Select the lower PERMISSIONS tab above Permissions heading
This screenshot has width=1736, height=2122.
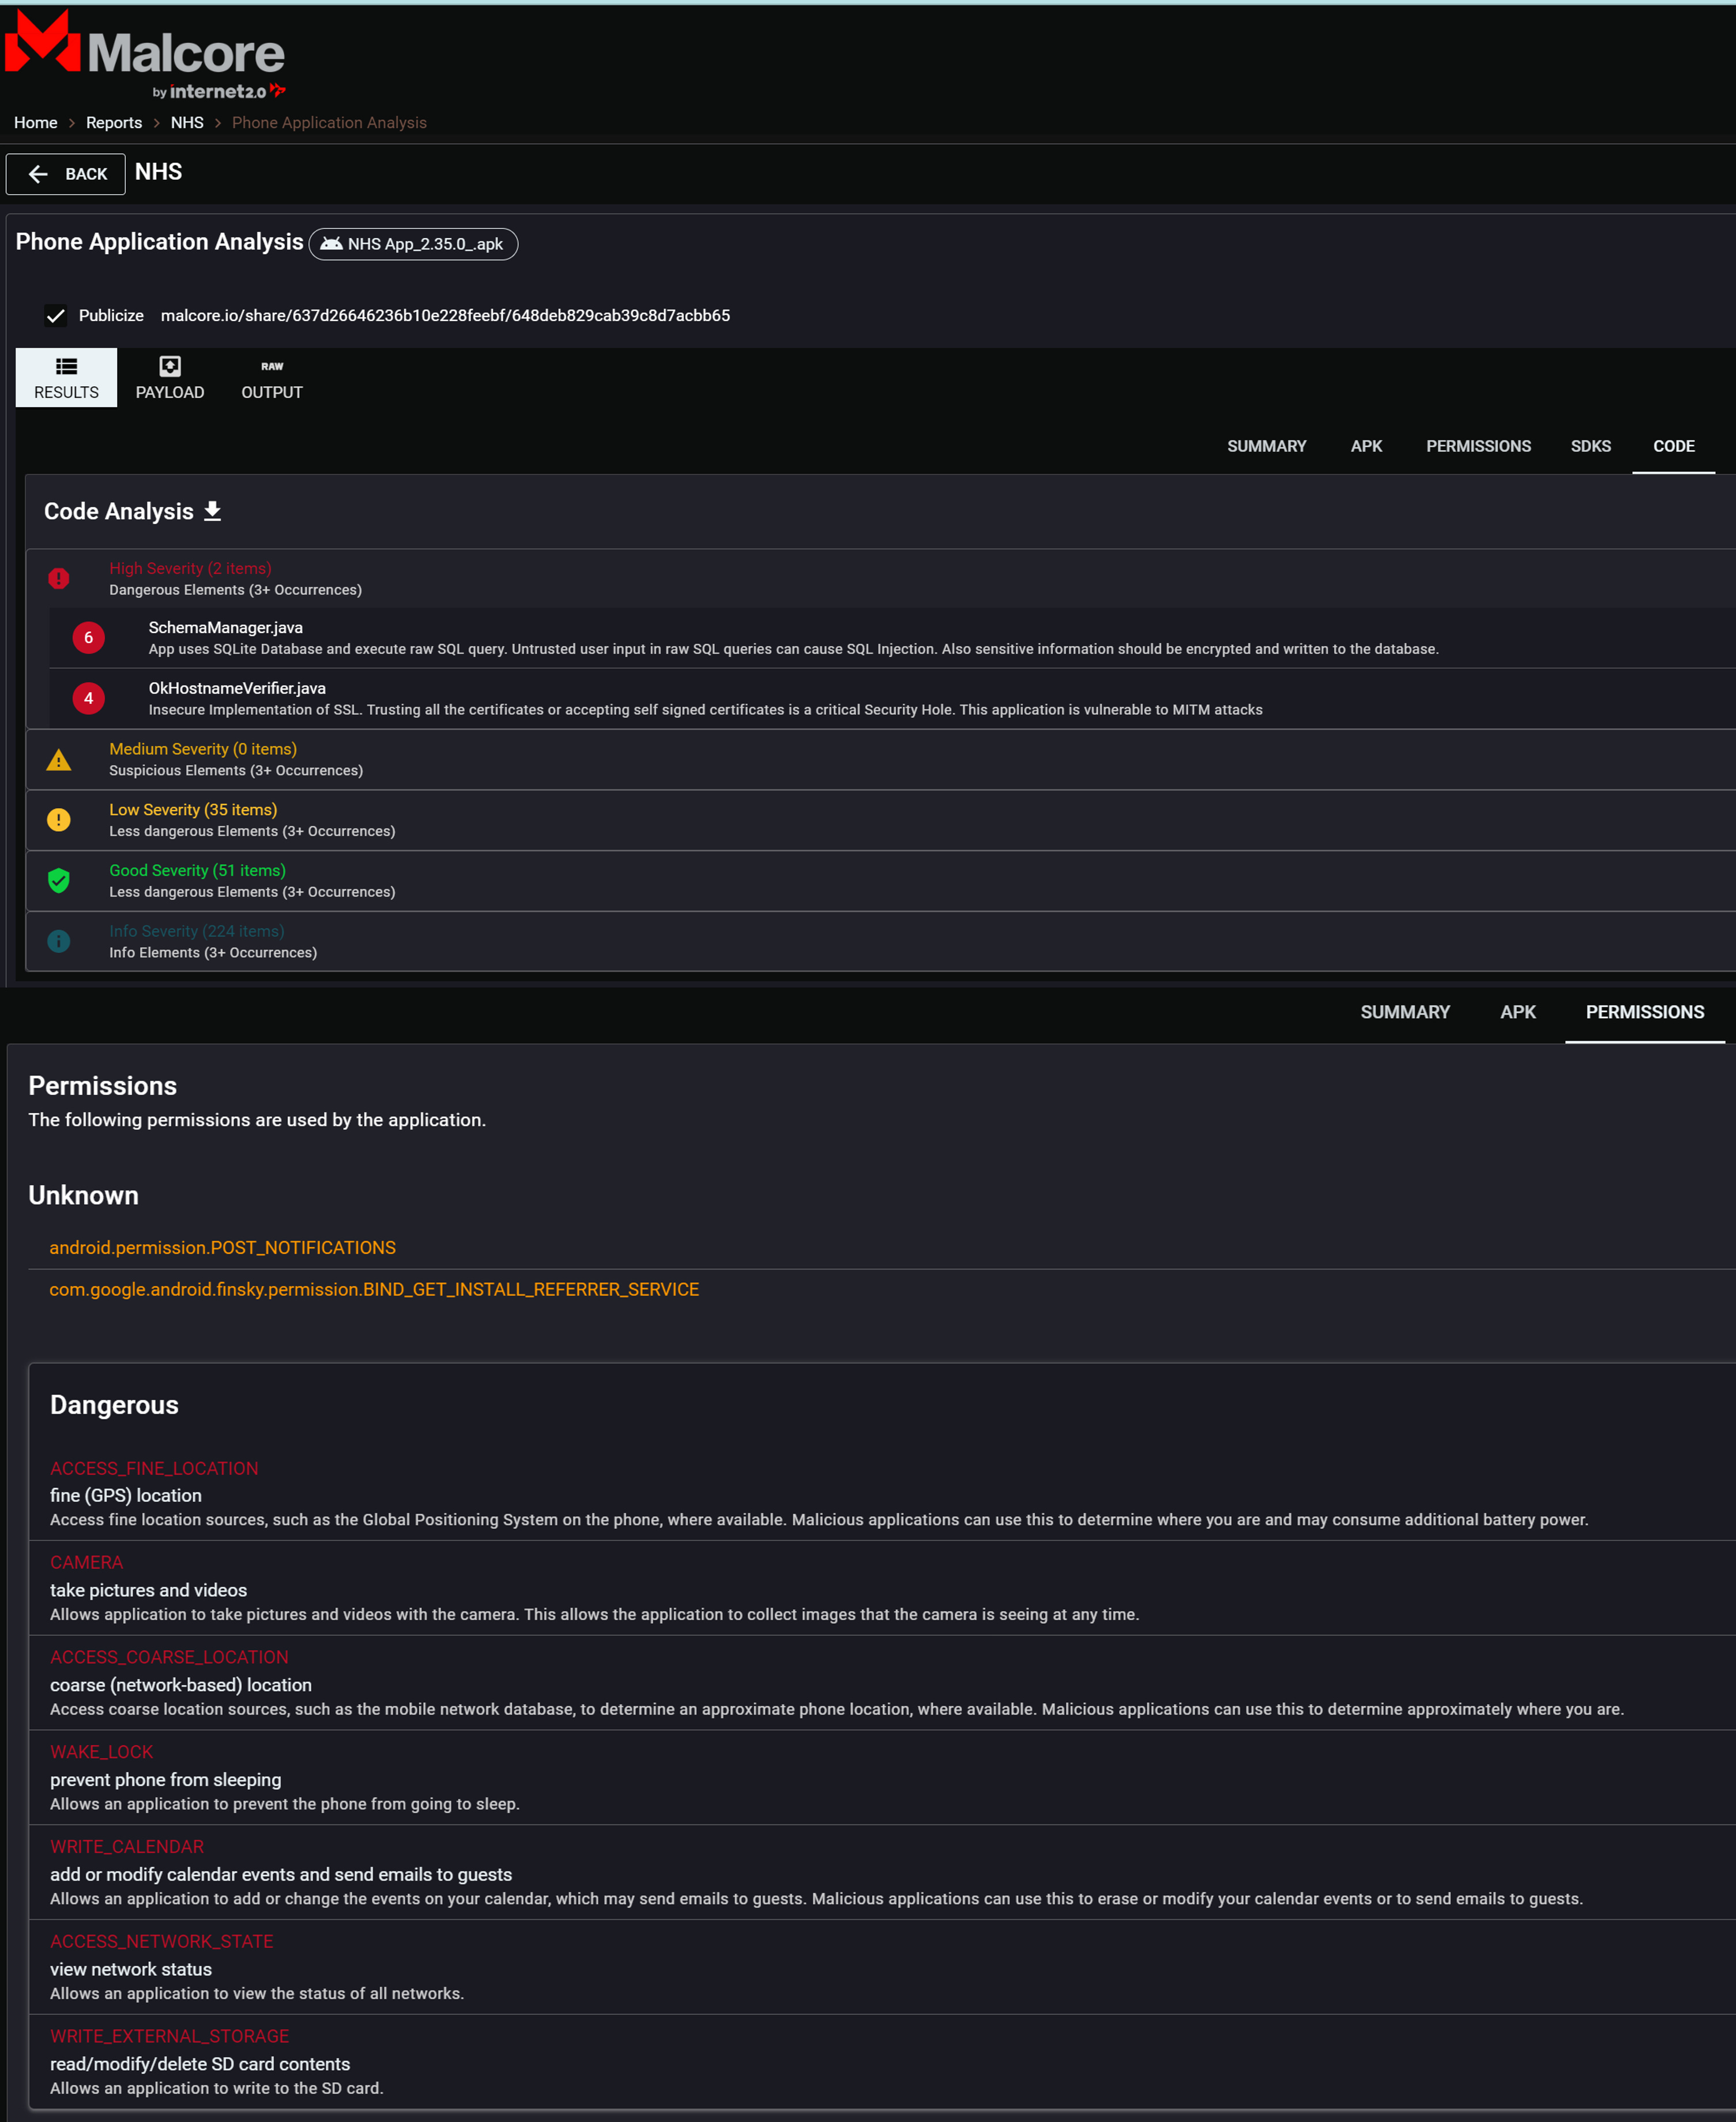[1644, 1012]
